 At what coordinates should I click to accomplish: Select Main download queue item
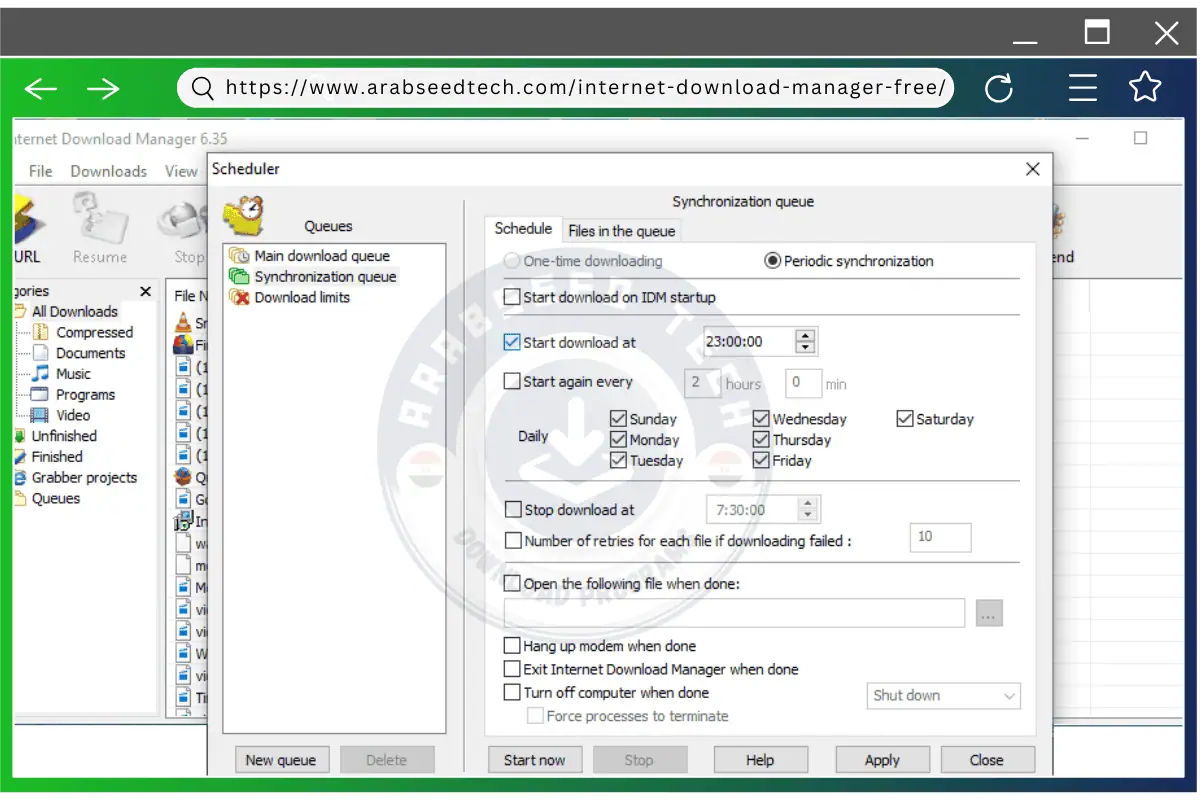click(321, 256)
